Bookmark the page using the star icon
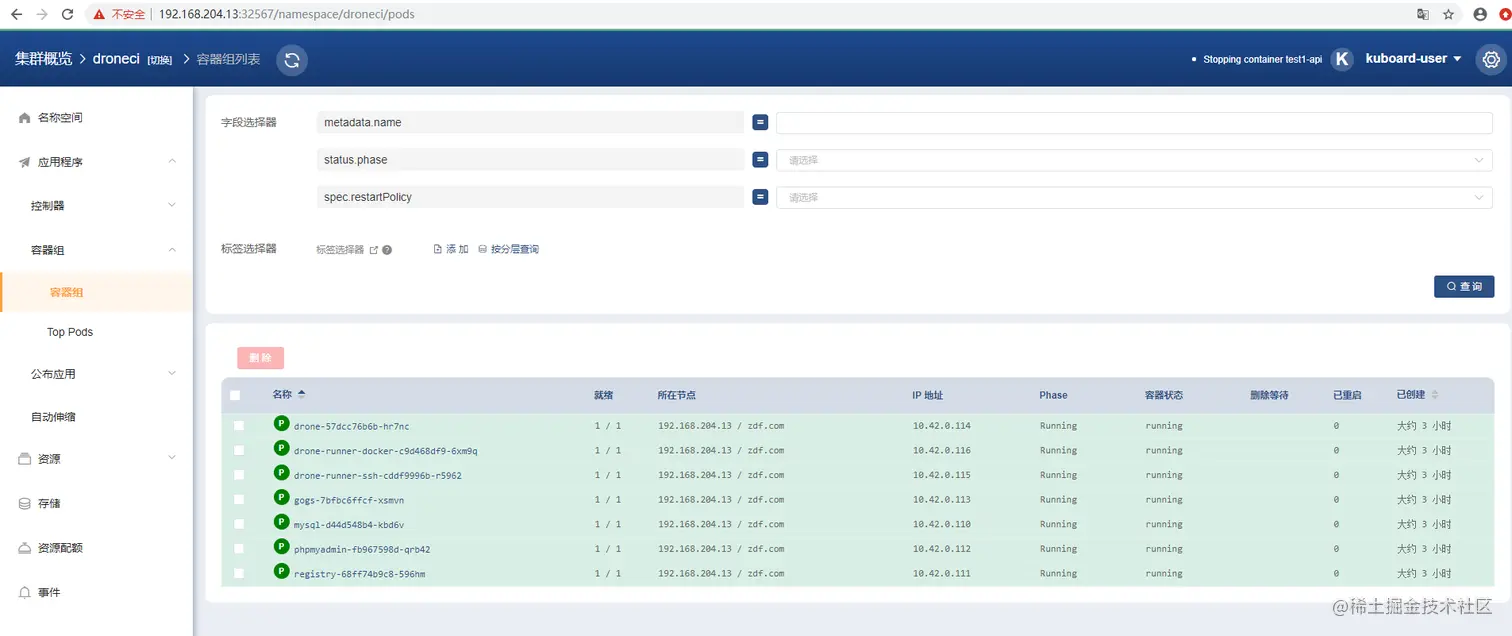 pos(1449,14)
